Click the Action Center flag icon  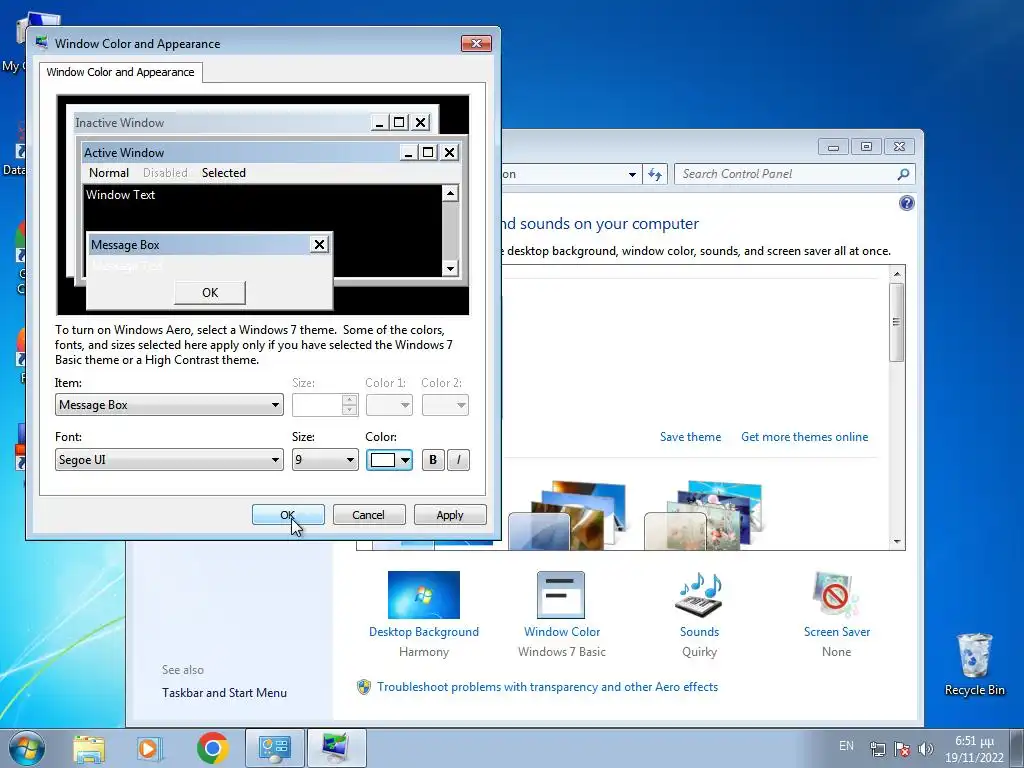coord(902,748)
